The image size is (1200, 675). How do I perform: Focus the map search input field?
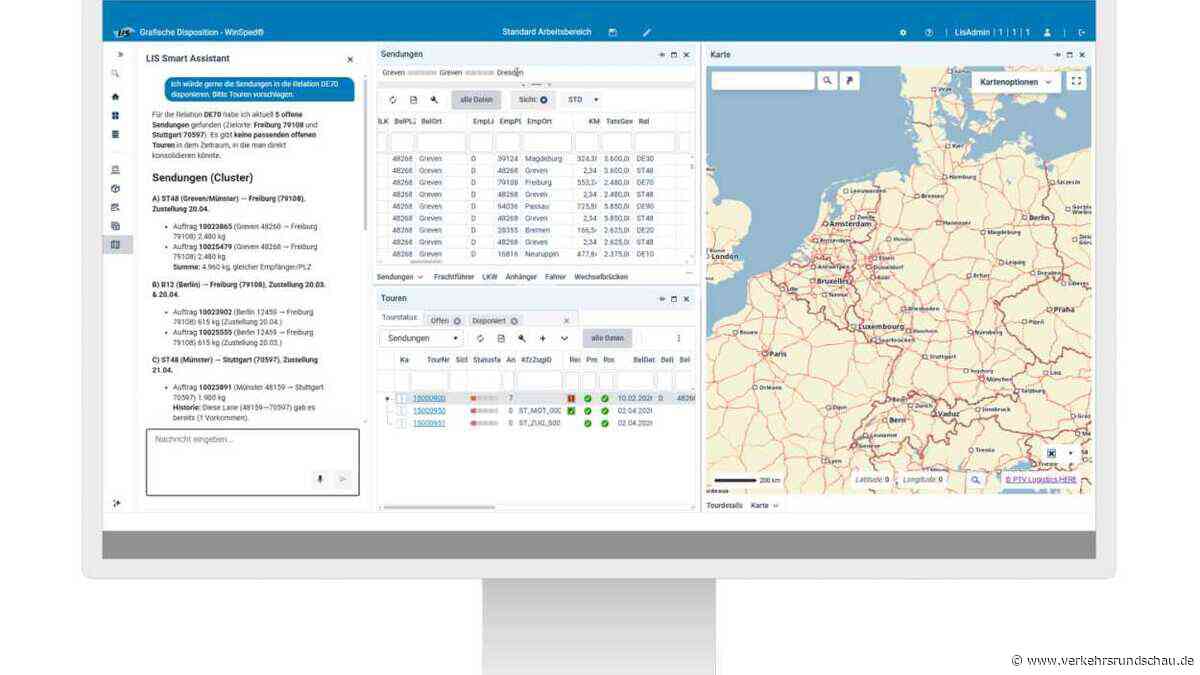(x=762, y=81)
